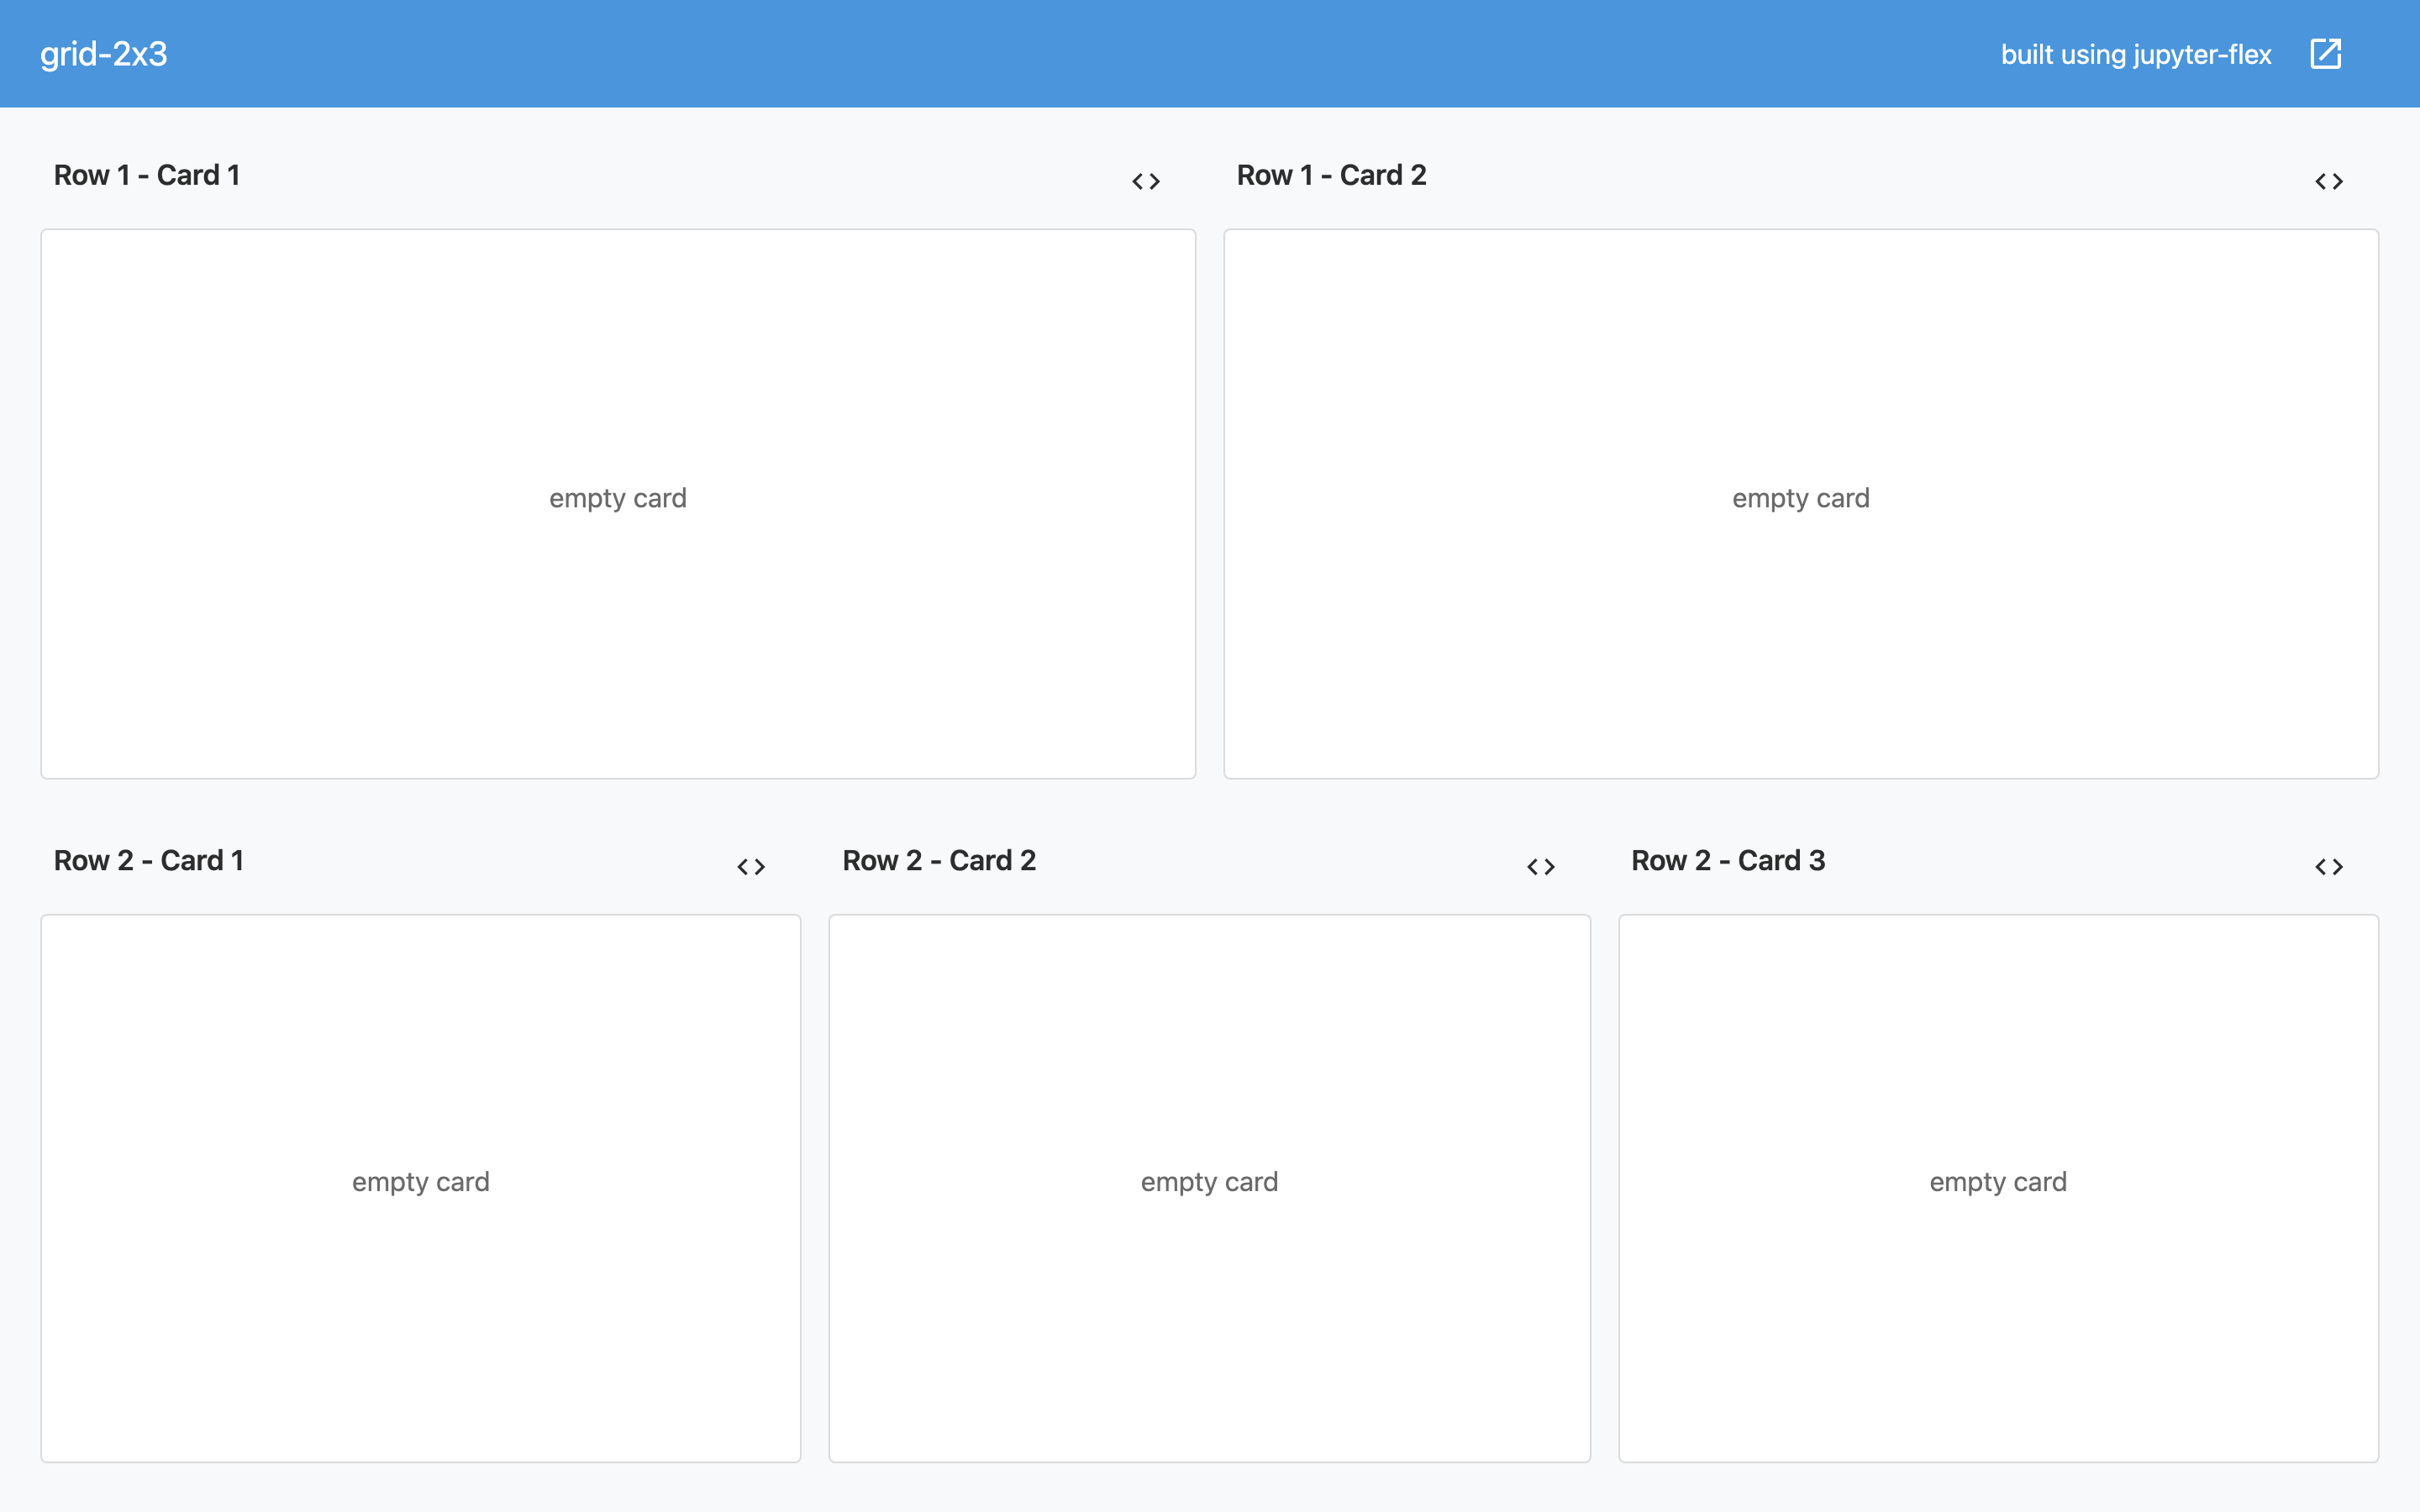Click the Row 1 - Card 1 heading
Viewport: 2420px width, 1512px height.
click(x=147, y=175)
